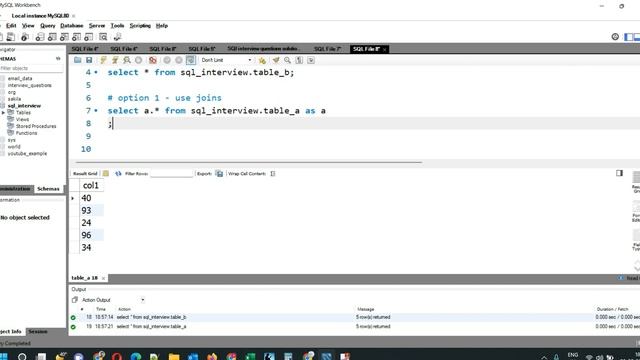Search table data icon in main toolbar
Image resolution: width=640 pixels, height=360 pixels.
point(103,37)
